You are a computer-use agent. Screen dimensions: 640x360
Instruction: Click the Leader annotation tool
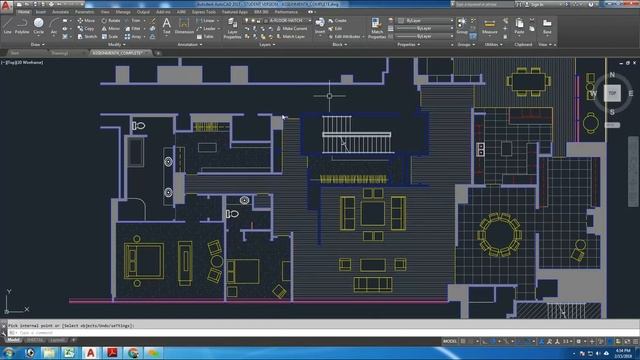206,29
